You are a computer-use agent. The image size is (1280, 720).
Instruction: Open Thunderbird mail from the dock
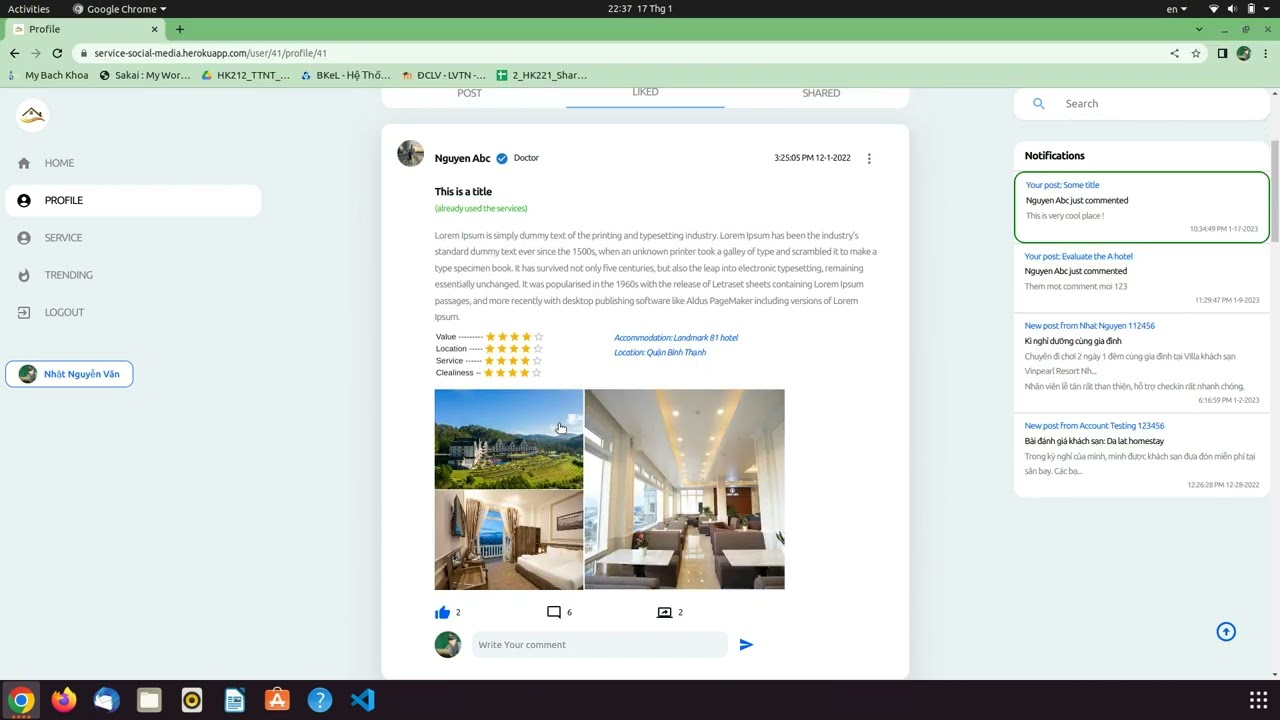point(107,700)
